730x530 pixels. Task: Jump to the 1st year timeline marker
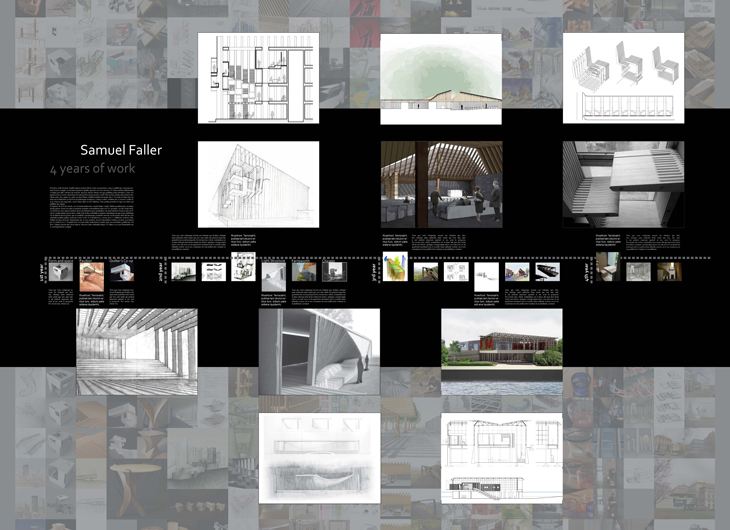coord(42,271)
